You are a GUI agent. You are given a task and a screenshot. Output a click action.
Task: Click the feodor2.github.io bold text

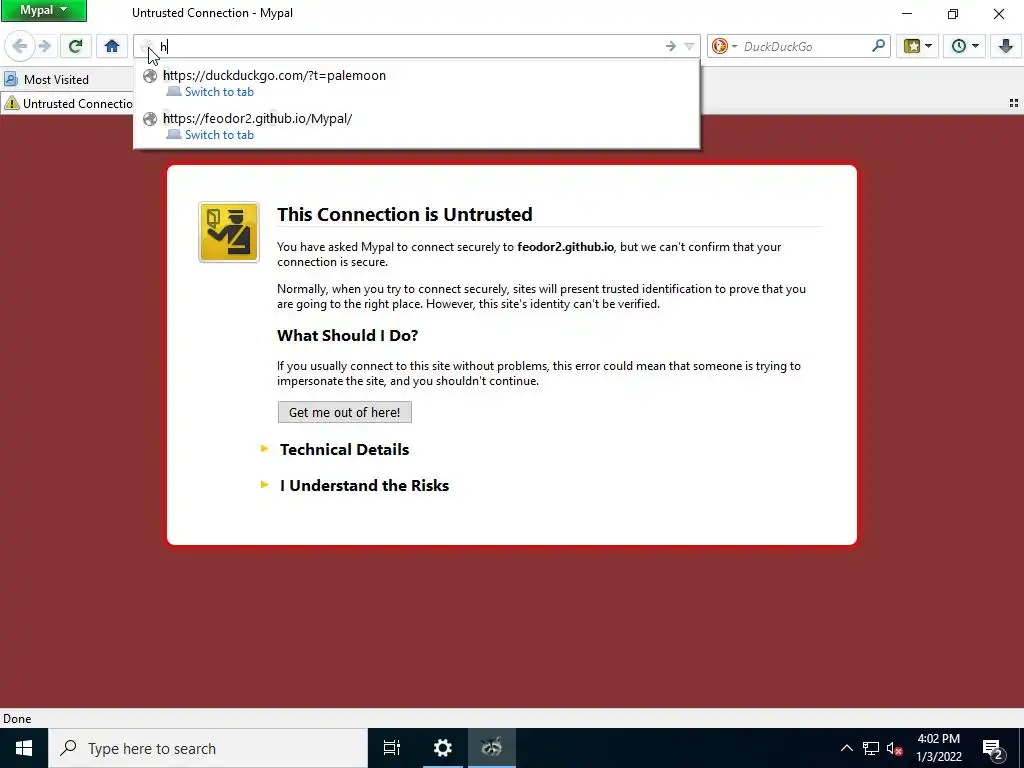(x=566, y=247)
